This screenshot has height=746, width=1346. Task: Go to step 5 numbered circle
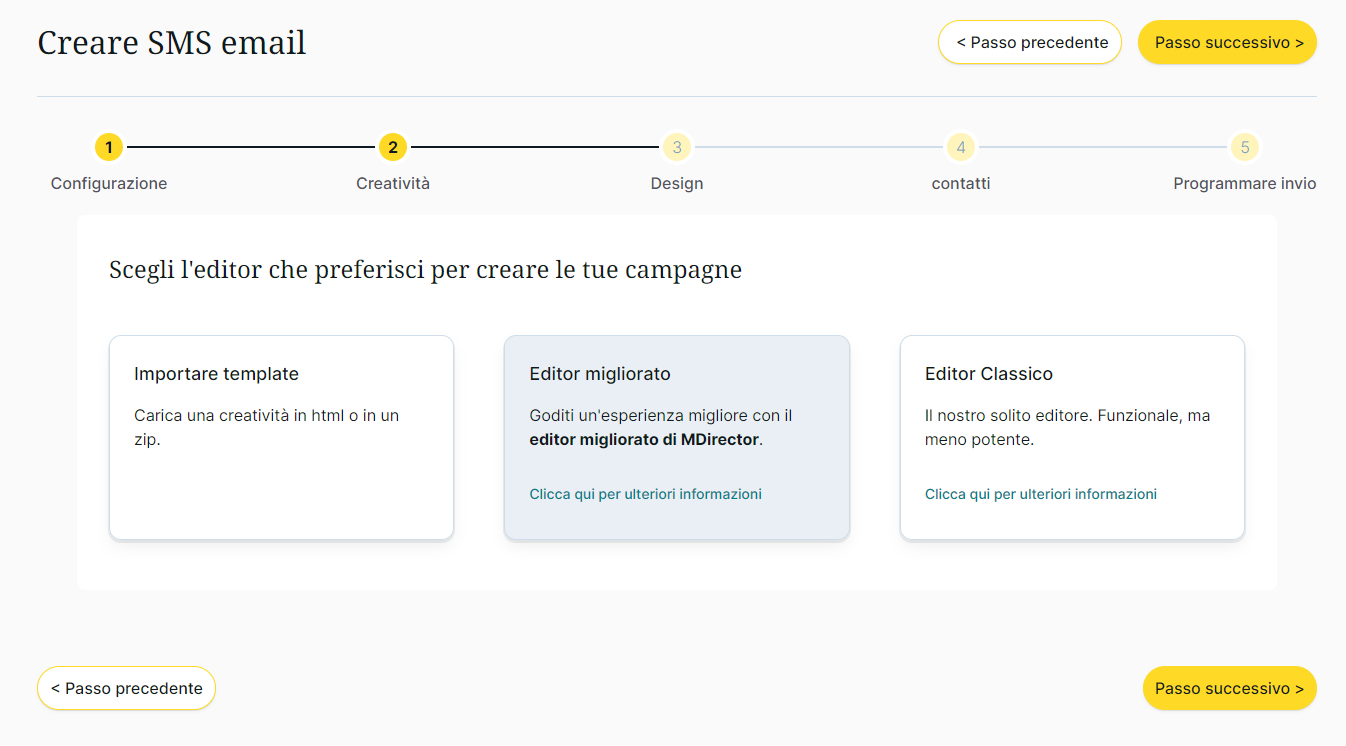point(1245,148)
